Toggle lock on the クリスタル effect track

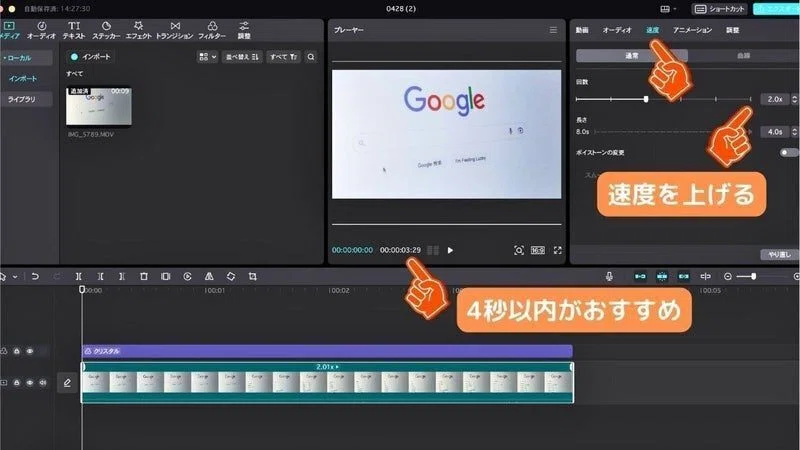coord(17,351)
